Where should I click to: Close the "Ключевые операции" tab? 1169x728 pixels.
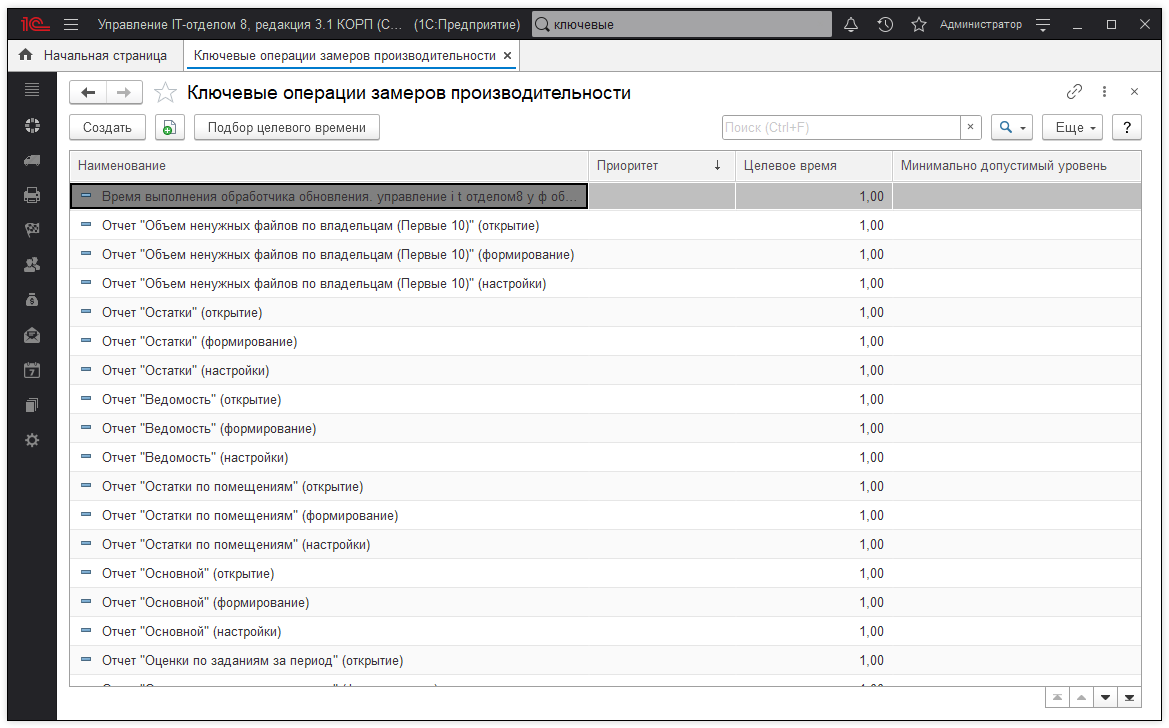507,56
